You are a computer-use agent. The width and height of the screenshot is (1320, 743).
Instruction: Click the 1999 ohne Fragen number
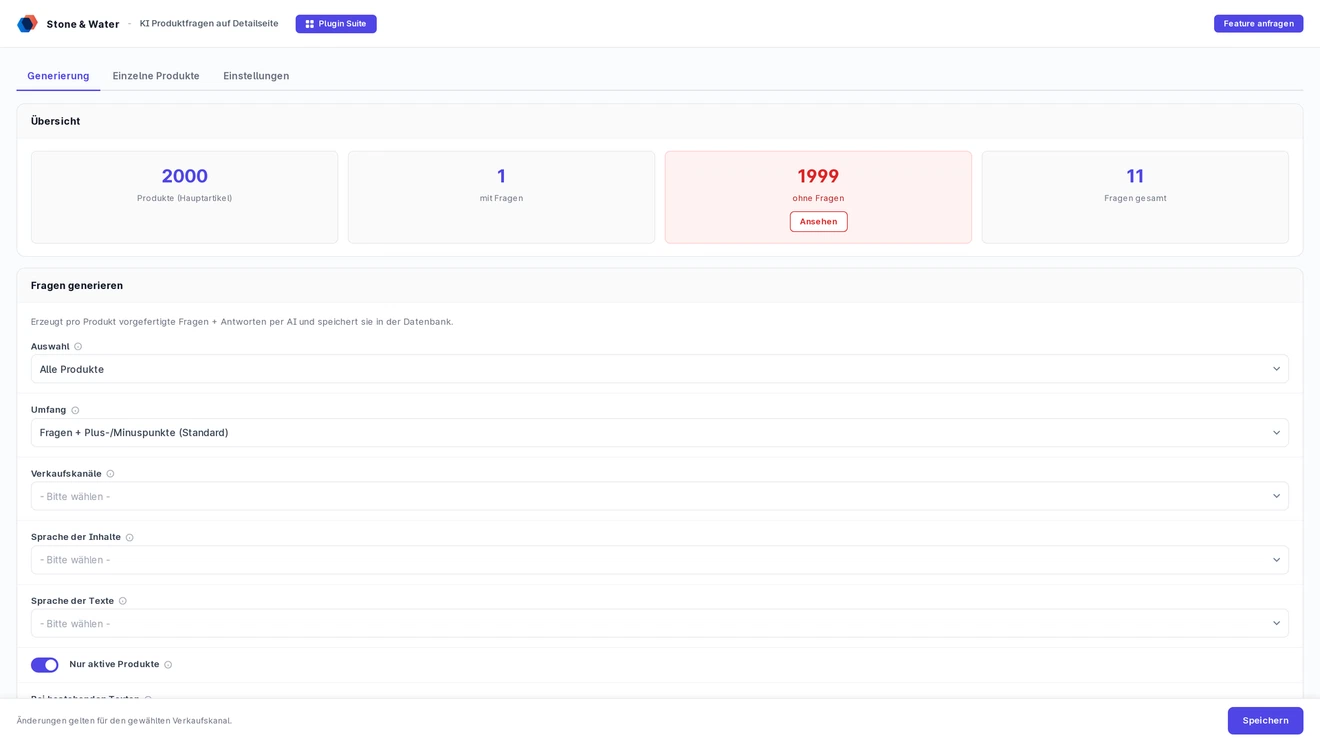(818, 176)
